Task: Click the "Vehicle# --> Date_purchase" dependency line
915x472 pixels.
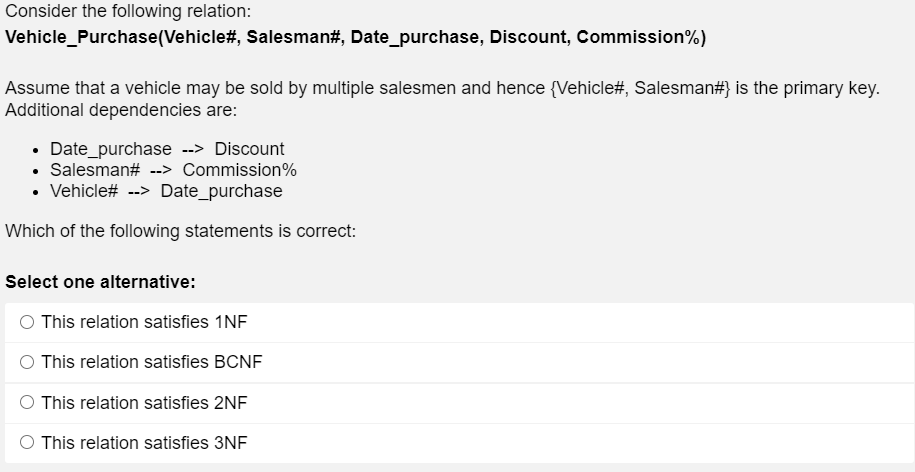Action: pyautogui.click(x=166, y=190)
